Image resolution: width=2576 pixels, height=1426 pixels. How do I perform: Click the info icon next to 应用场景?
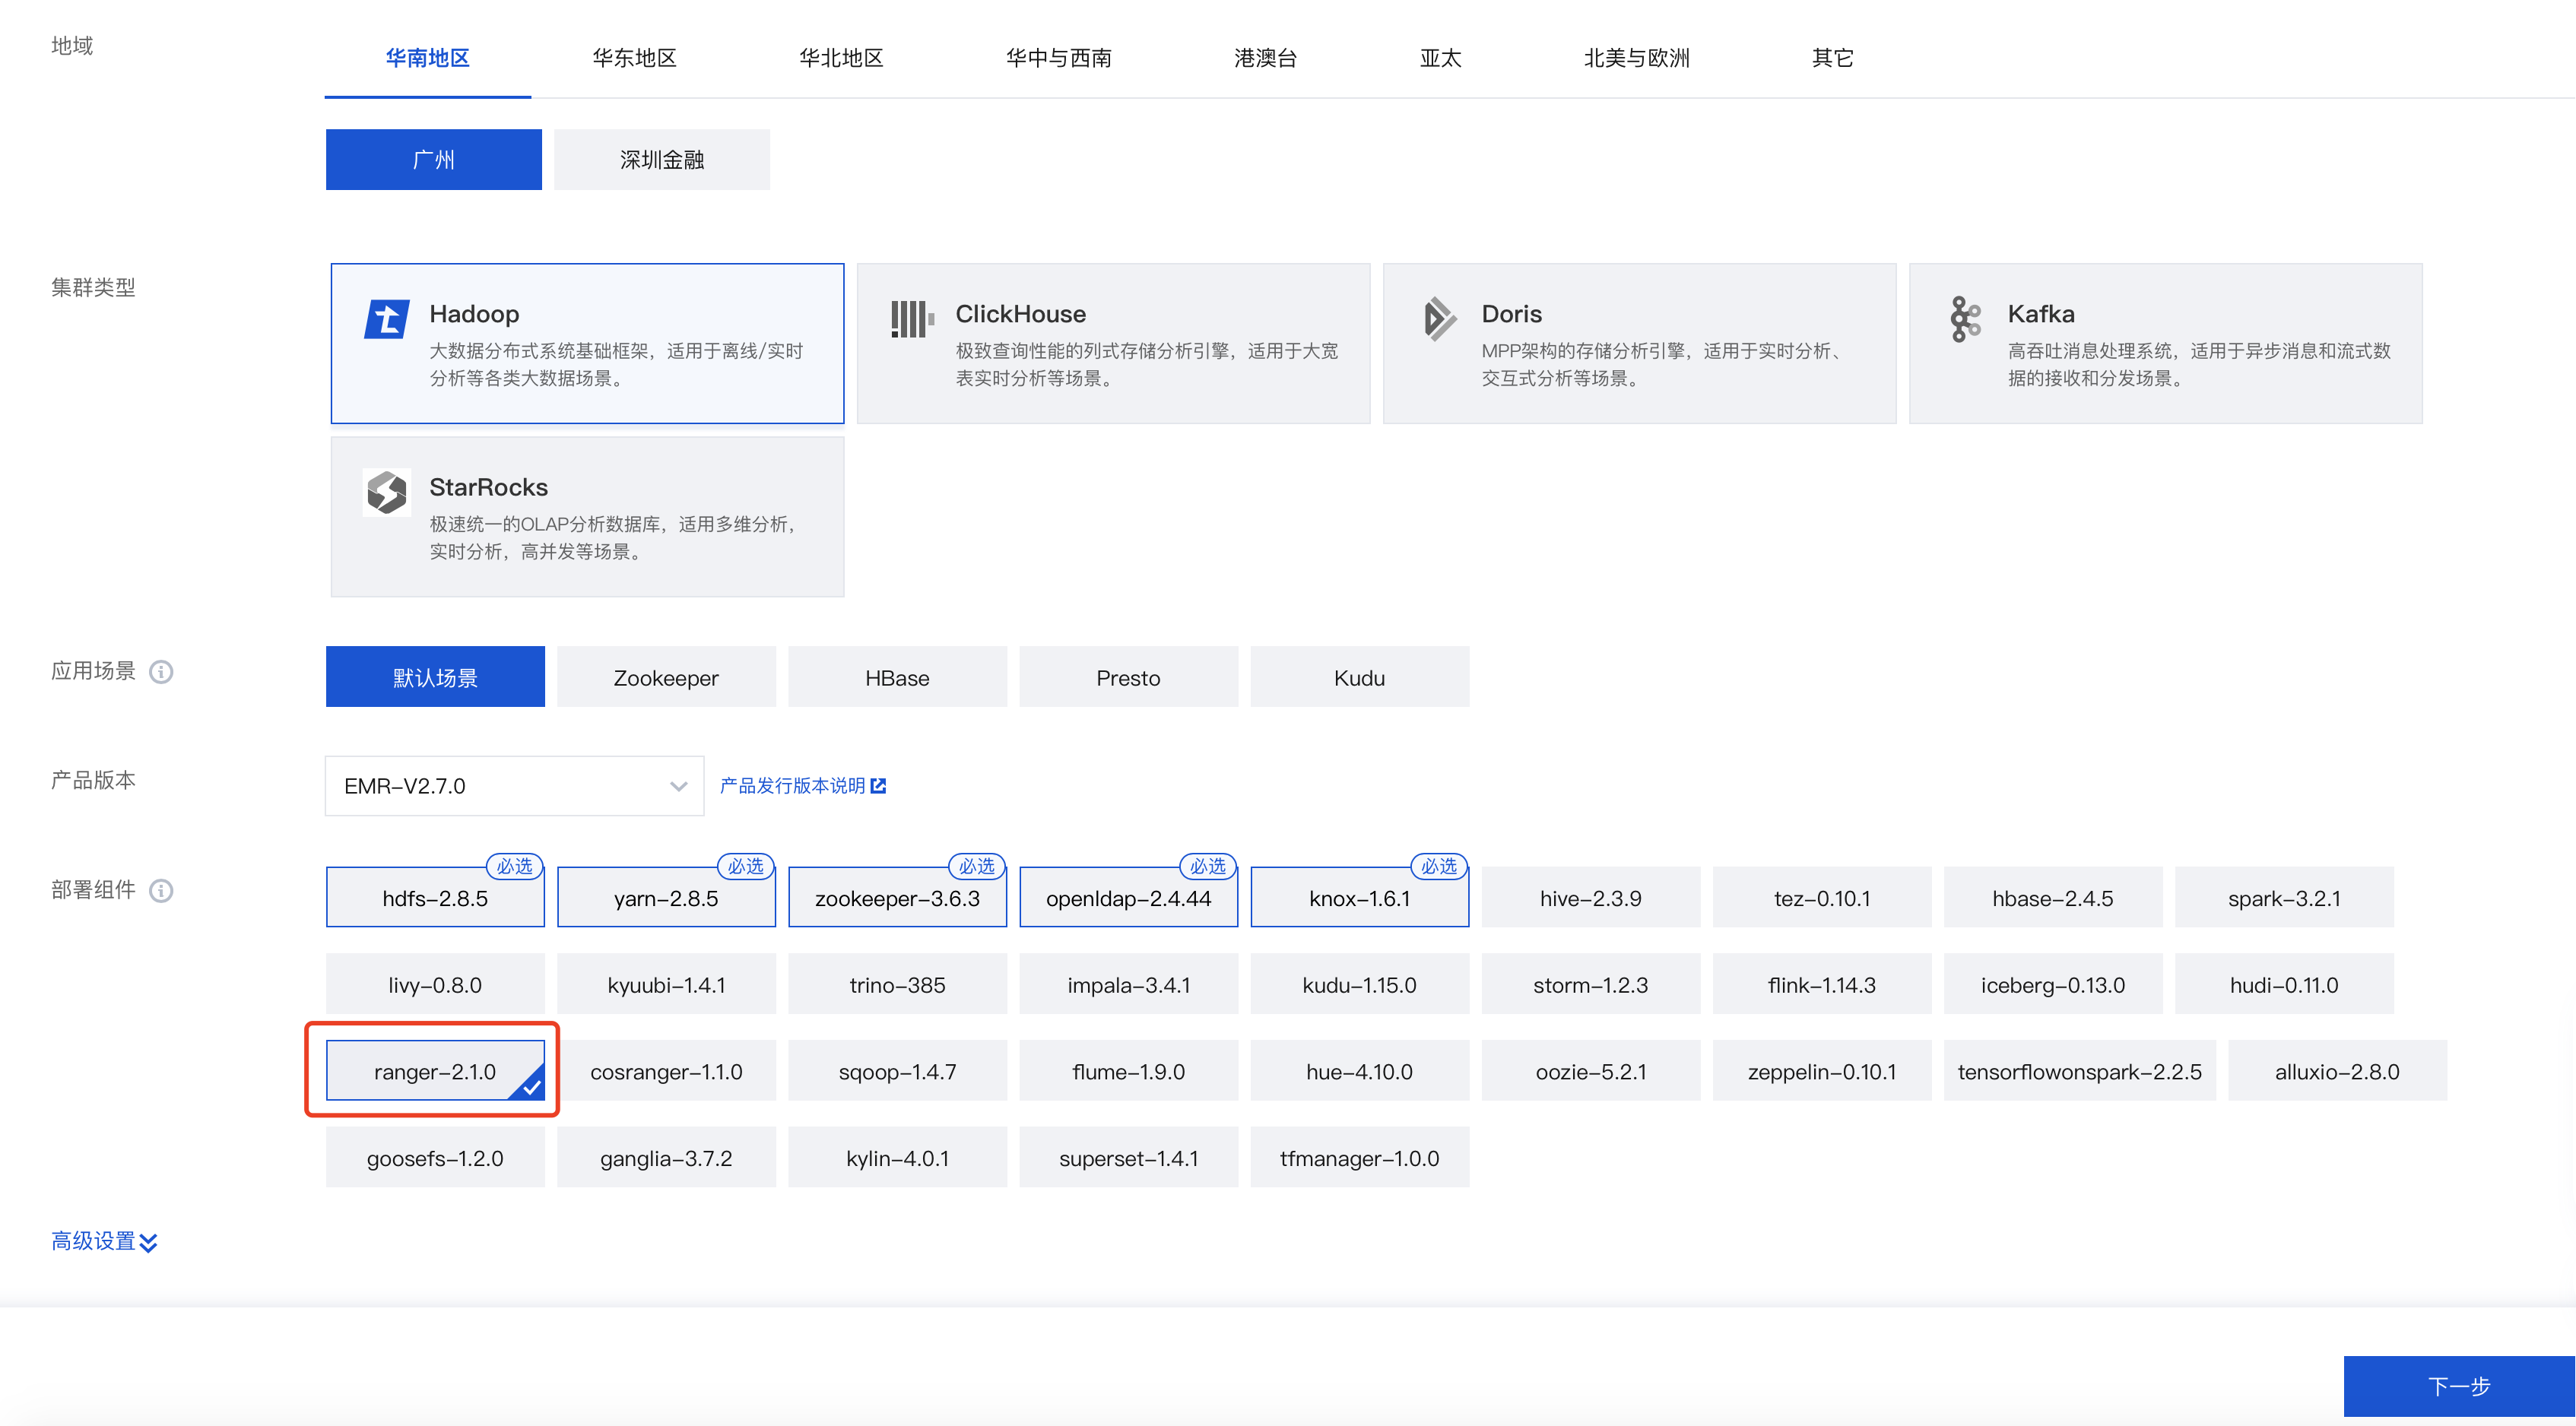[162, 672]
